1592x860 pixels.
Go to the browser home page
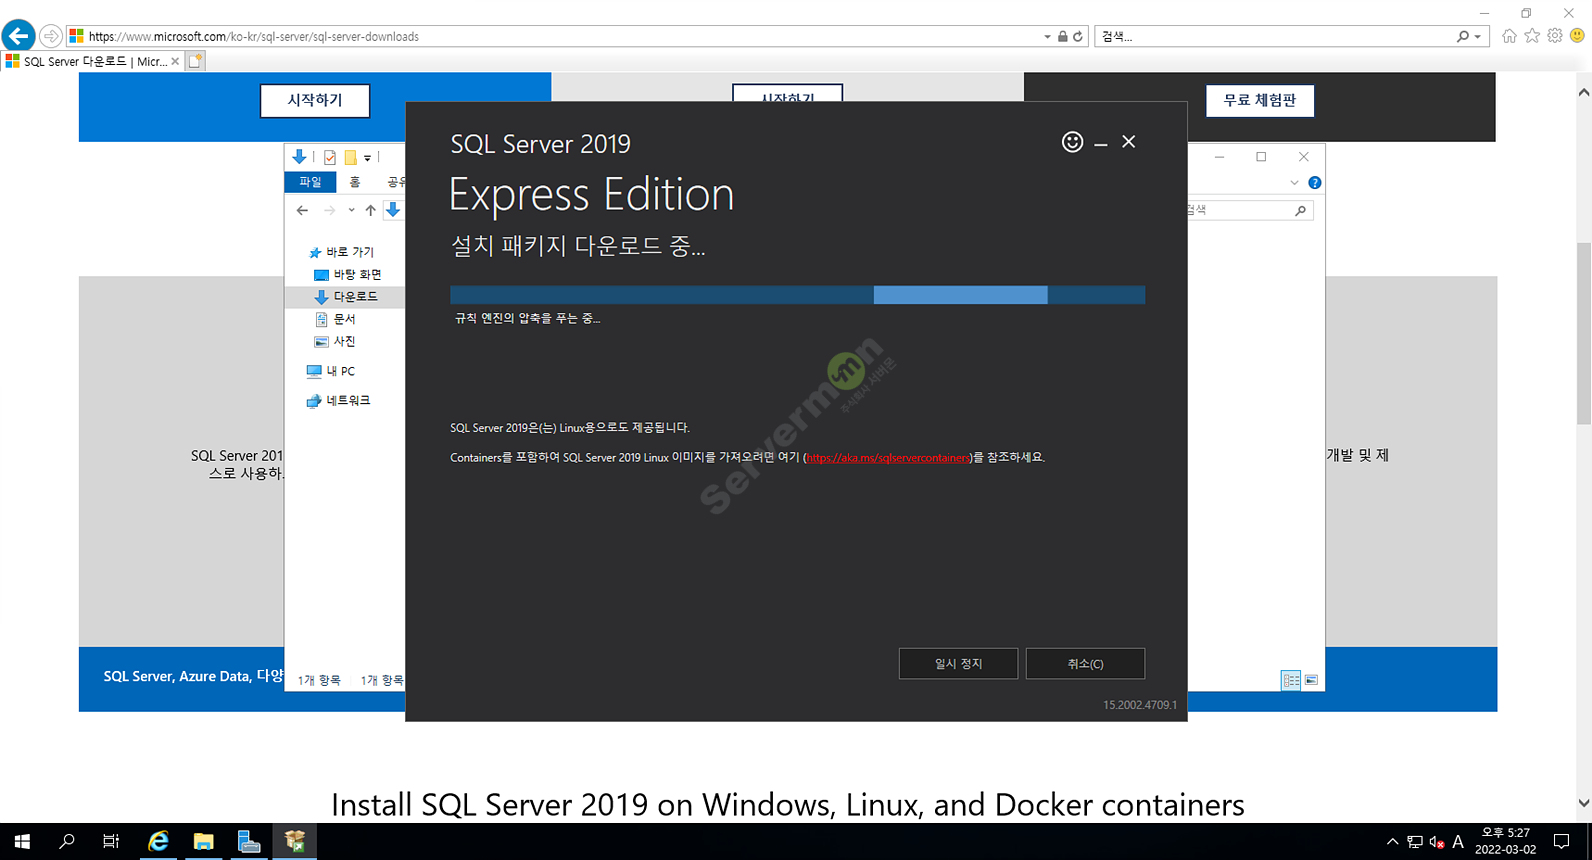tap(1509, 35)
